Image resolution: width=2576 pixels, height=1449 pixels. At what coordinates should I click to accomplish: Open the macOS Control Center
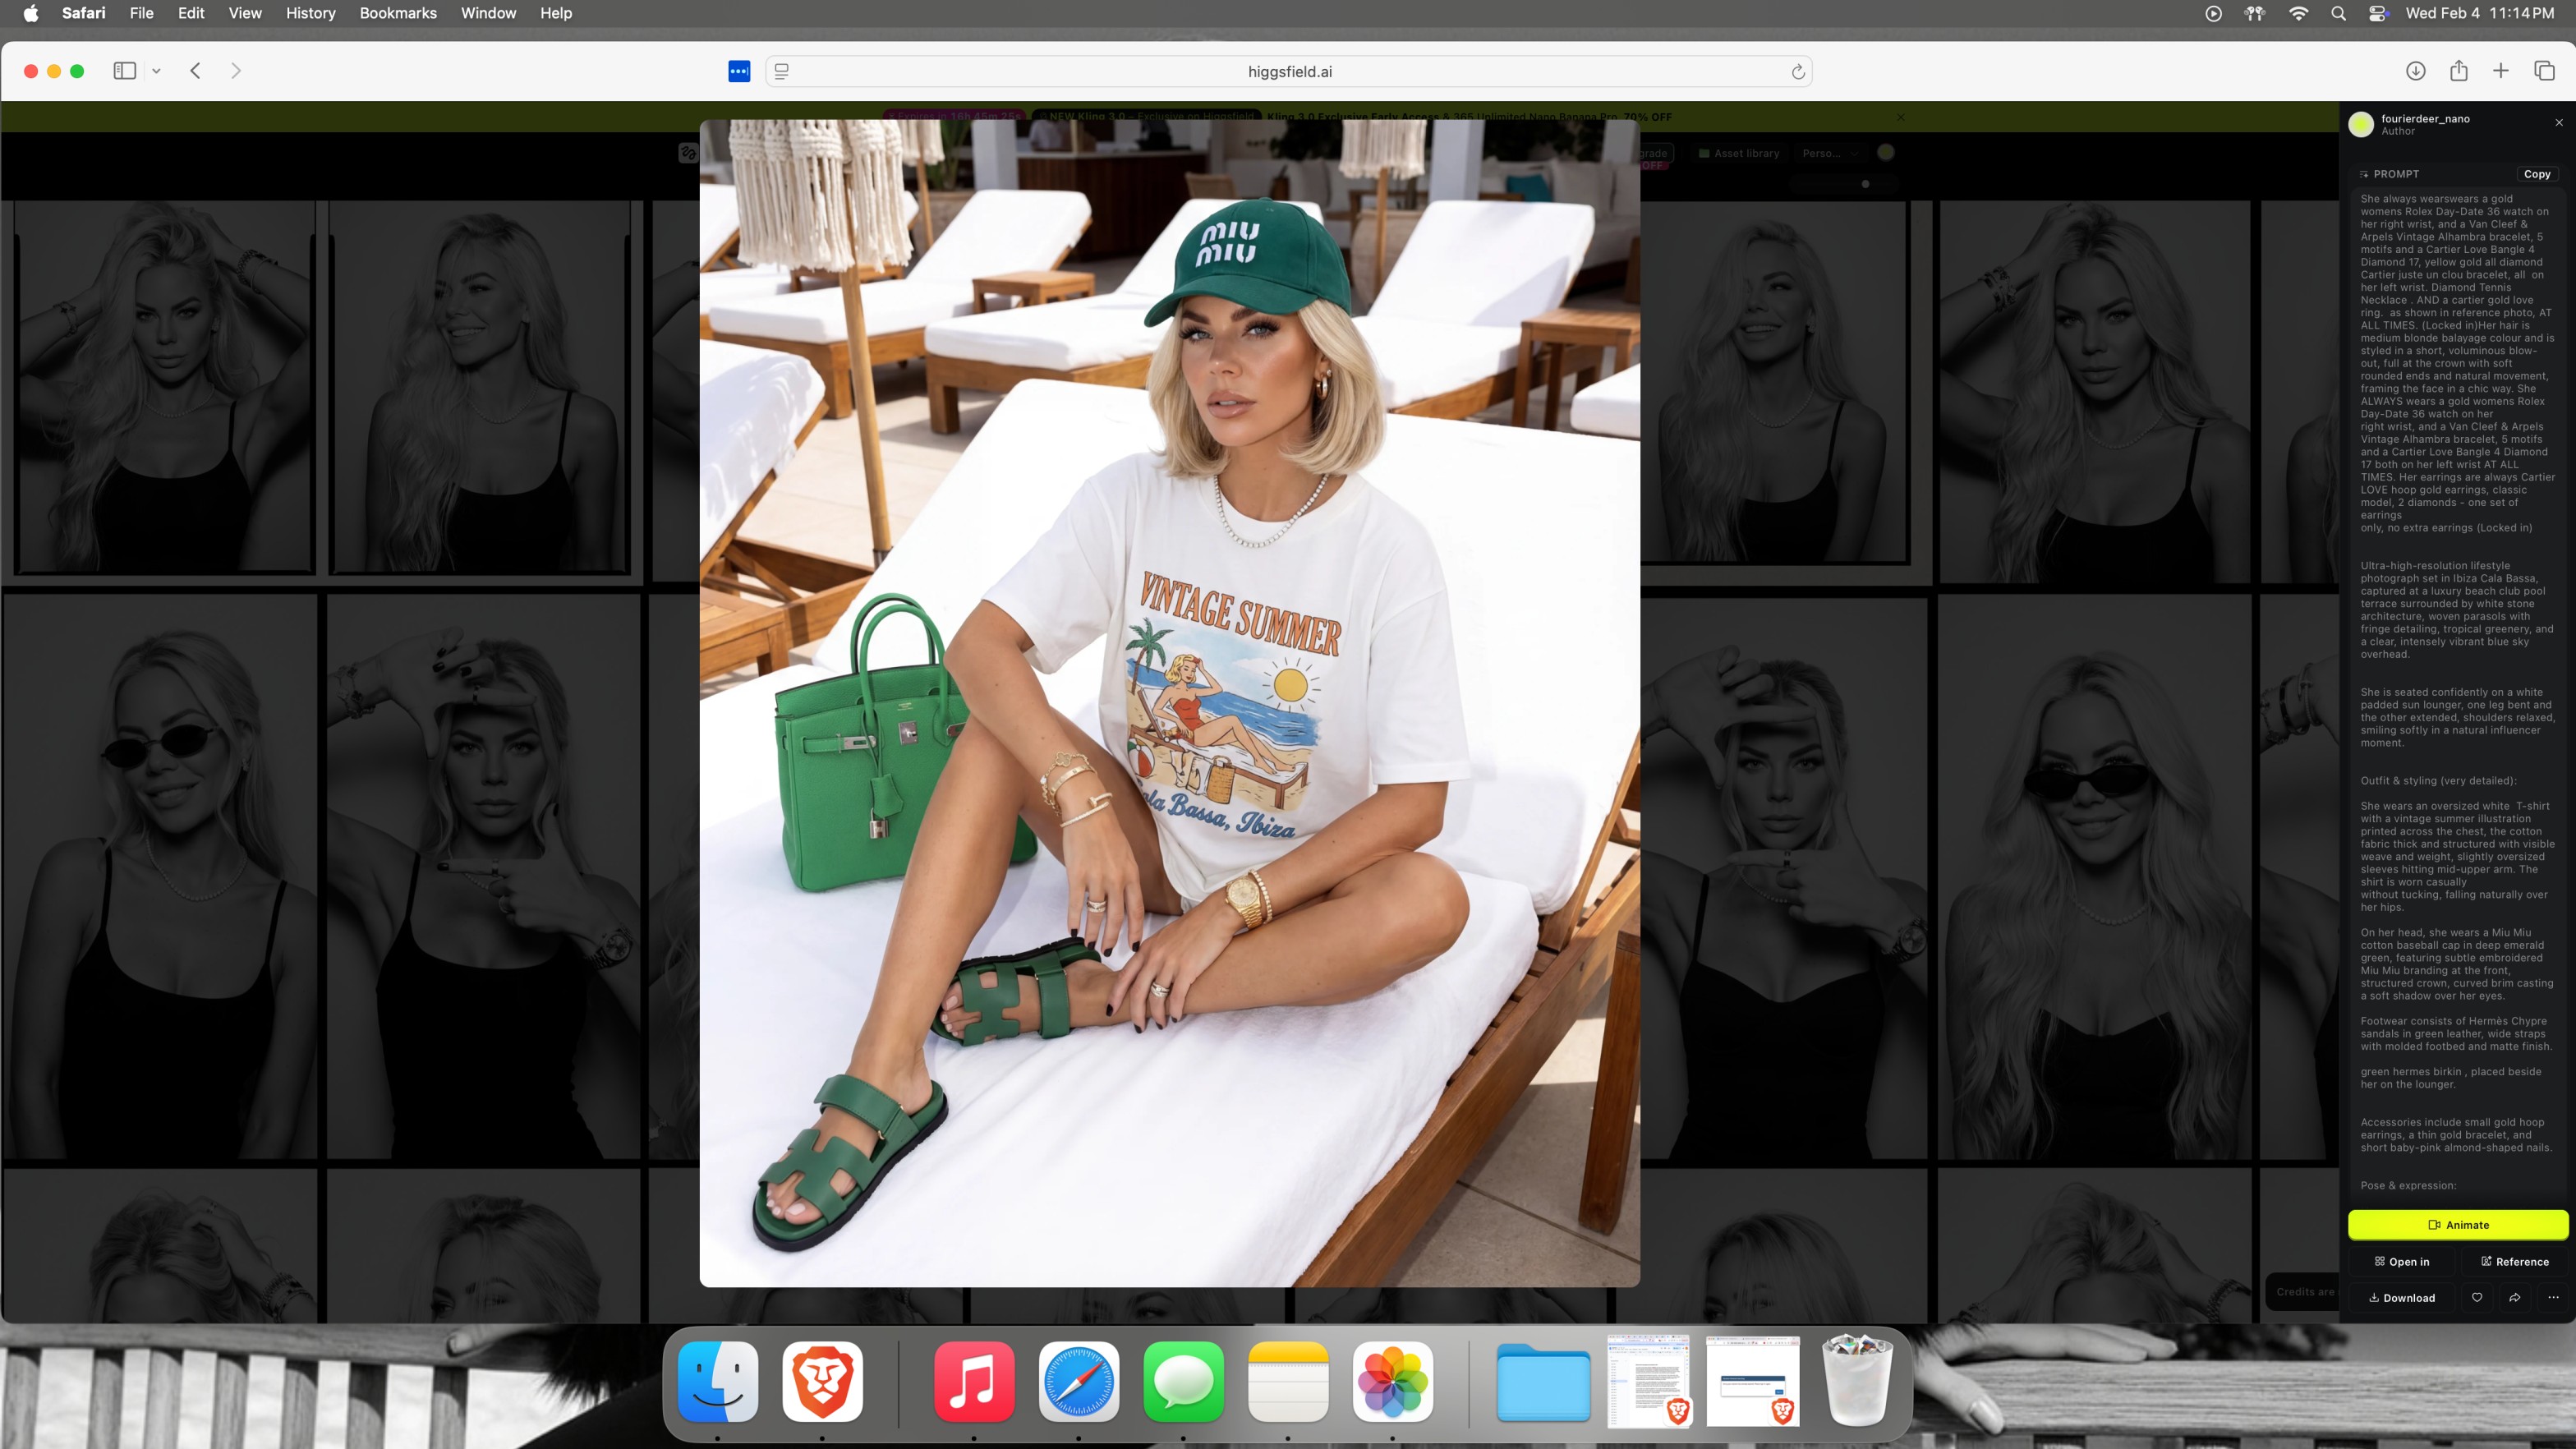[x=2378, y=13]
